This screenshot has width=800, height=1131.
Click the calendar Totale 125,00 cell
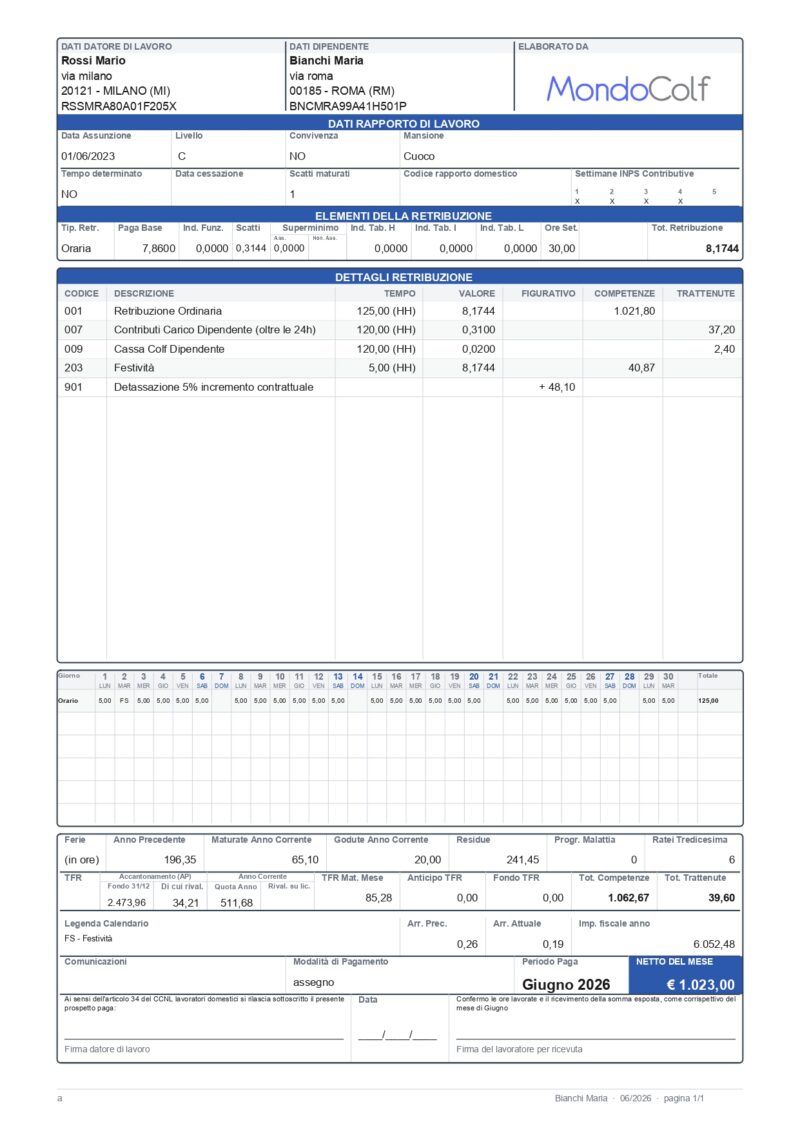pos(708,700)
